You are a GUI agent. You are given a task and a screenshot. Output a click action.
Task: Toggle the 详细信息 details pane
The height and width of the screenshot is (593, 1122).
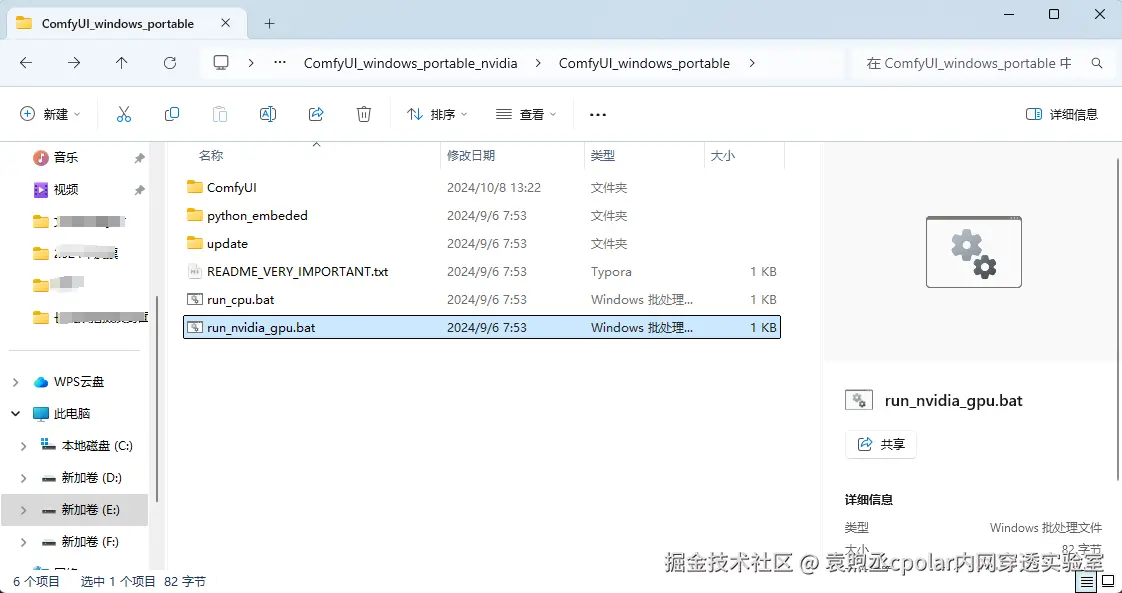[x=1063, y=113]
